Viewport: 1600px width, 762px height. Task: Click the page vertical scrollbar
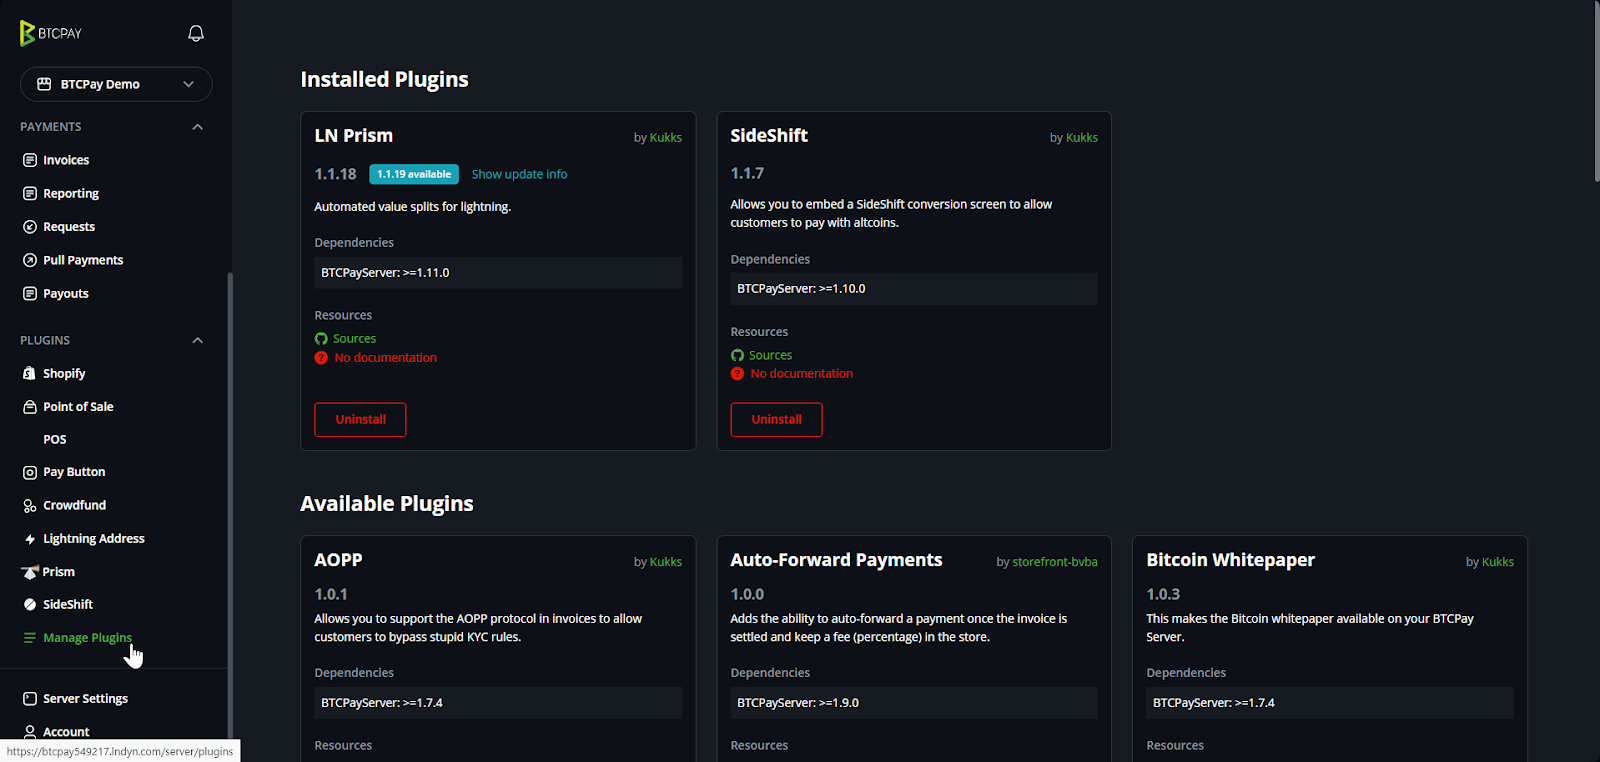point(1595,91)
